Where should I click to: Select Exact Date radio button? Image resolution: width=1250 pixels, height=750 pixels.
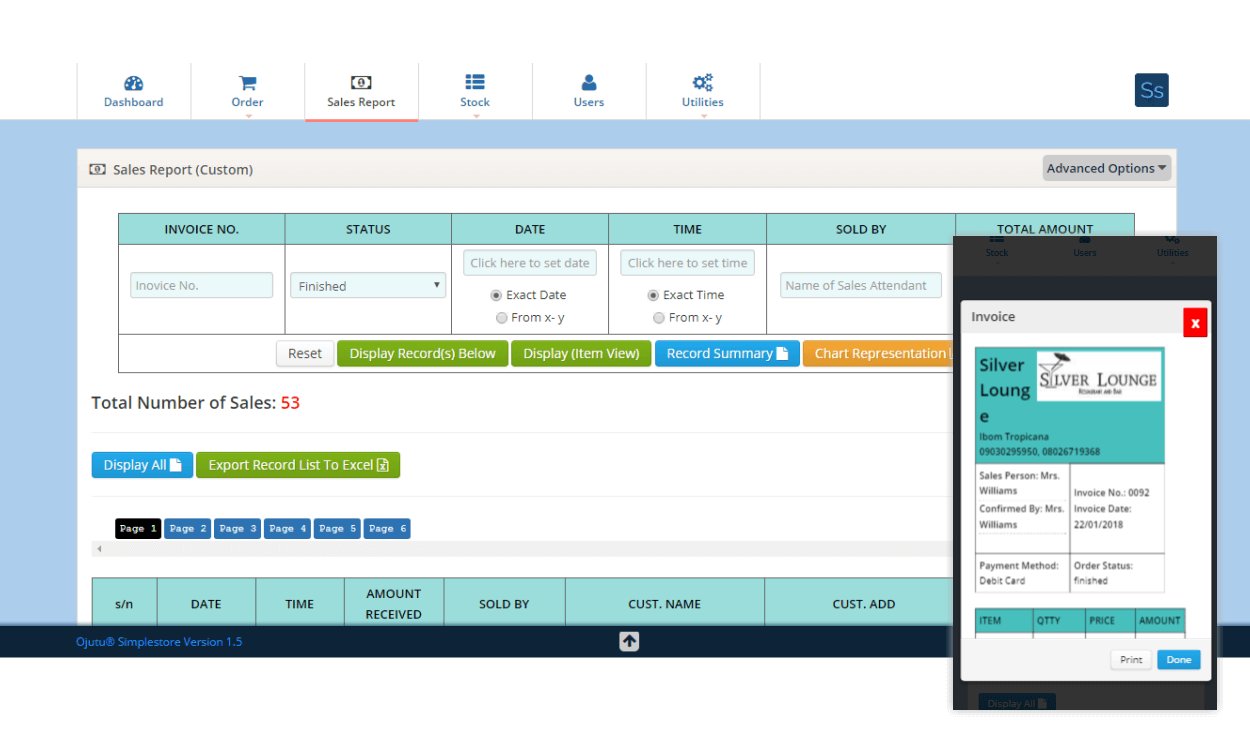(496, 296)
